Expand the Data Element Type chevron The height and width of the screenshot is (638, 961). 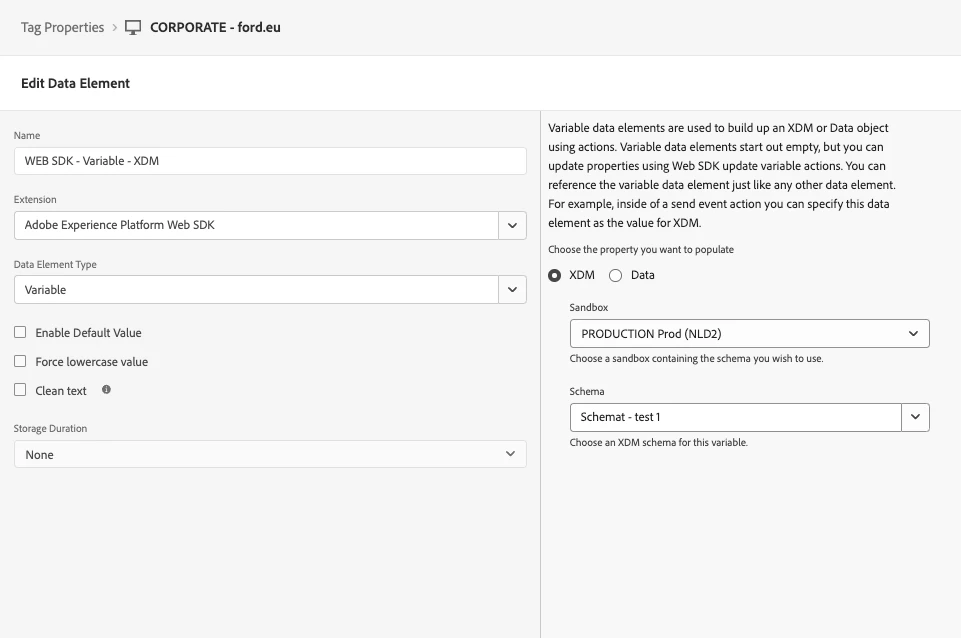[512, 290]
